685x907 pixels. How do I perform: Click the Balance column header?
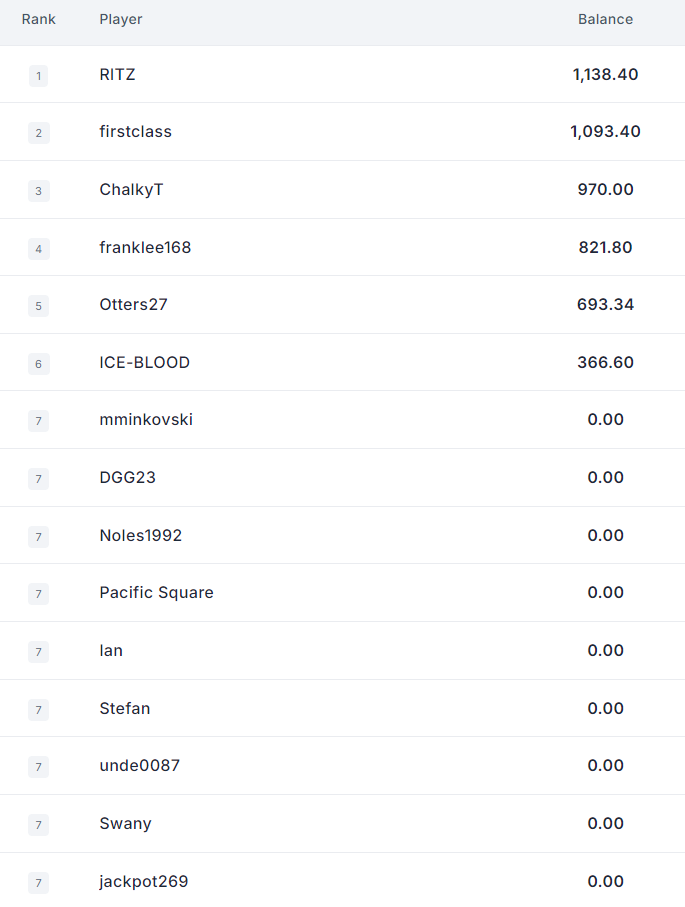click(605, 19)
